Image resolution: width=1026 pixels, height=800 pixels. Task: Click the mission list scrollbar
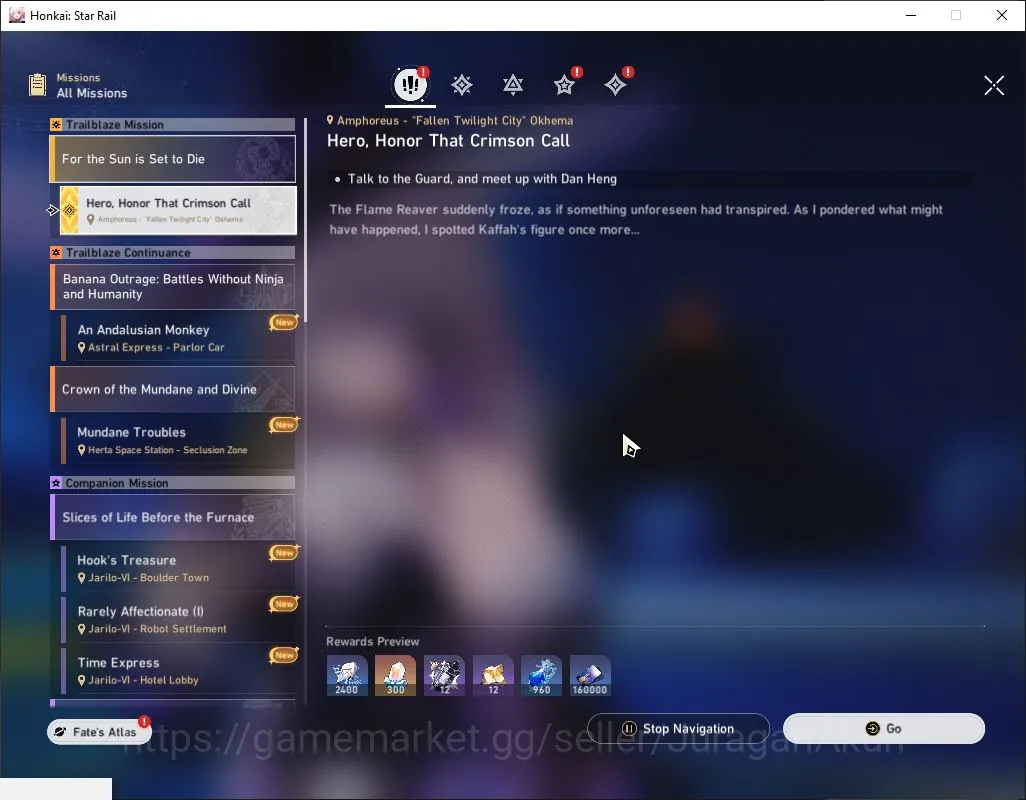[x=305, y=220]
